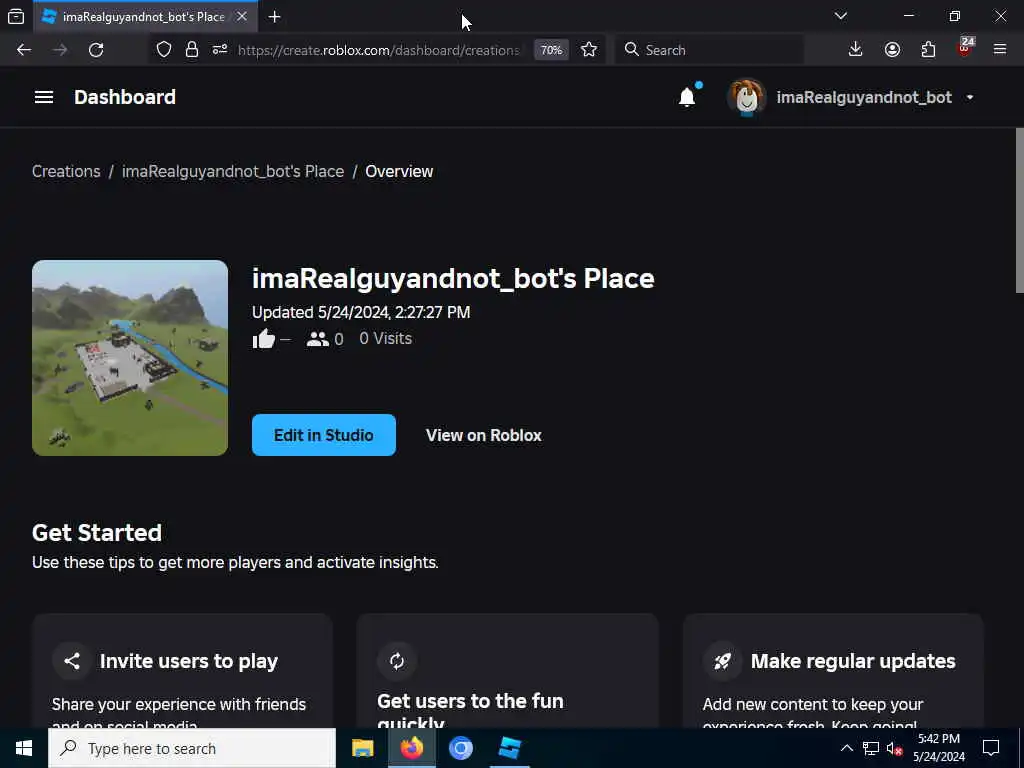
Task: Reload the page with refresh icon
Action: 96,50
